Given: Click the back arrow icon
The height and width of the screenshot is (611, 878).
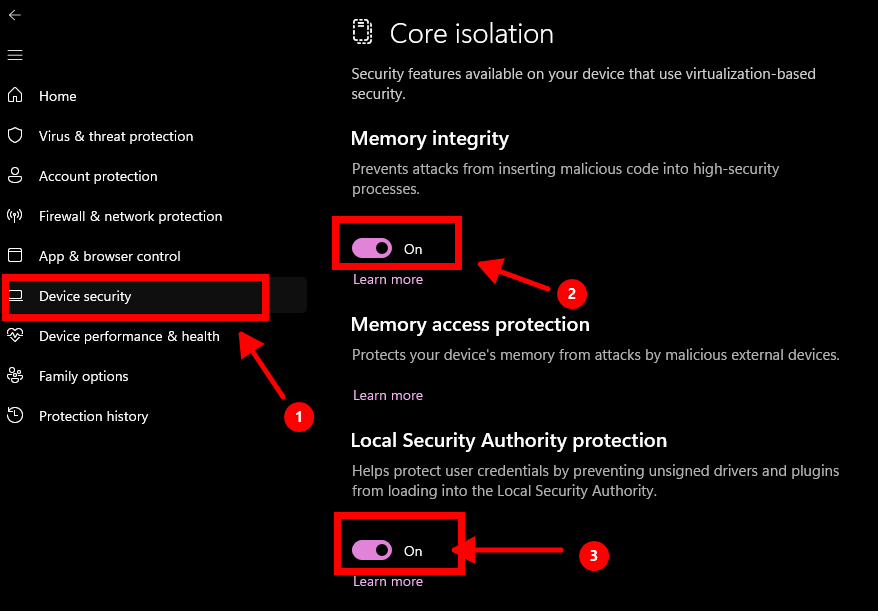Looking at the screenshot, I should click(14, 15).
